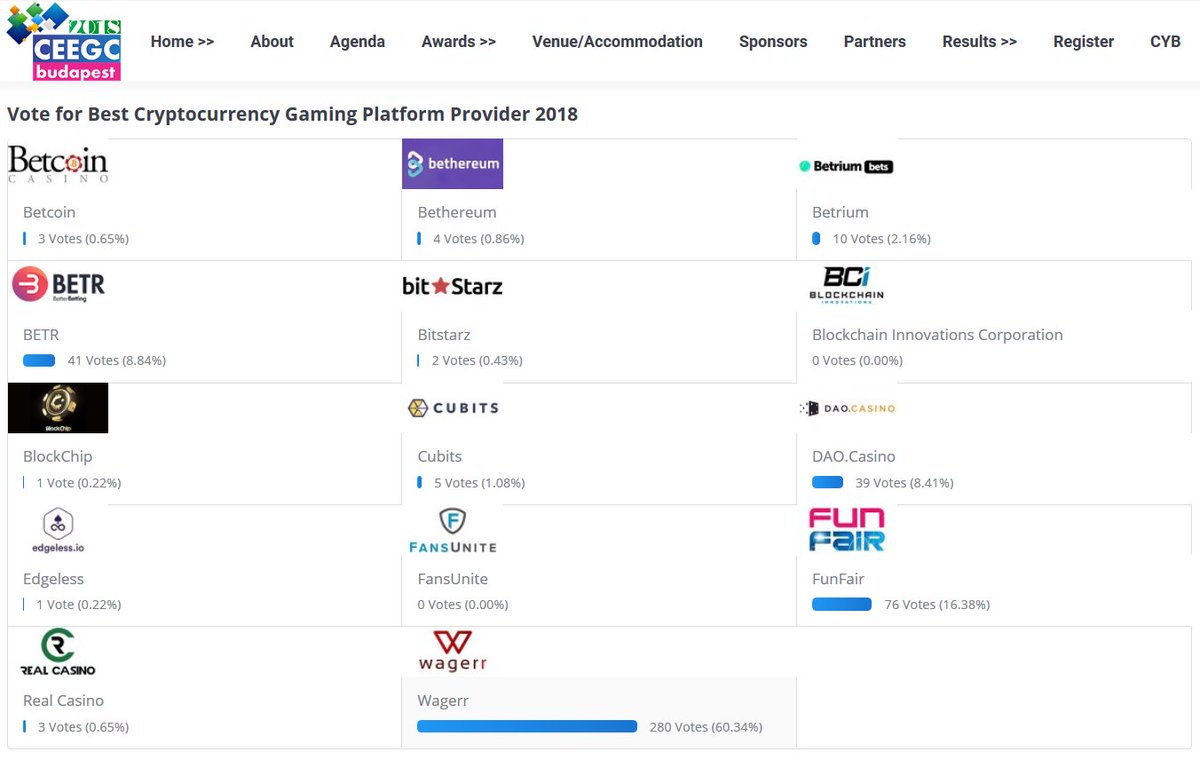Click the BCI Blockchain Innovations logo
1200x760 pixels.
tap(846, 285)
